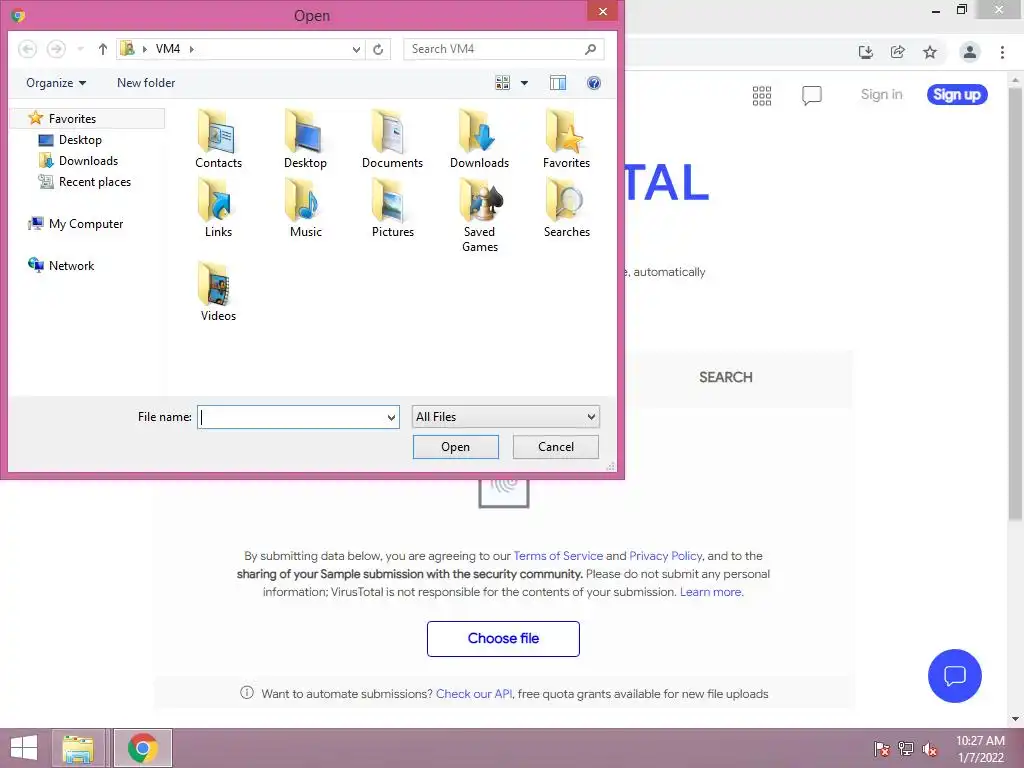This screenshot has height=768, width=1024.
Task: Click the Back navigation arrow in dialog
Action: pyautogui.click(x=27, y=49)
